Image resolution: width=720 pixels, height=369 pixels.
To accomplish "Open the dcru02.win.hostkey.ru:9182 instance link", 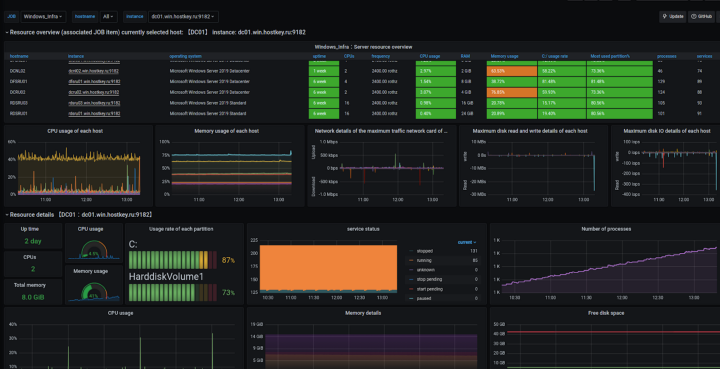I will pos(94,92).
